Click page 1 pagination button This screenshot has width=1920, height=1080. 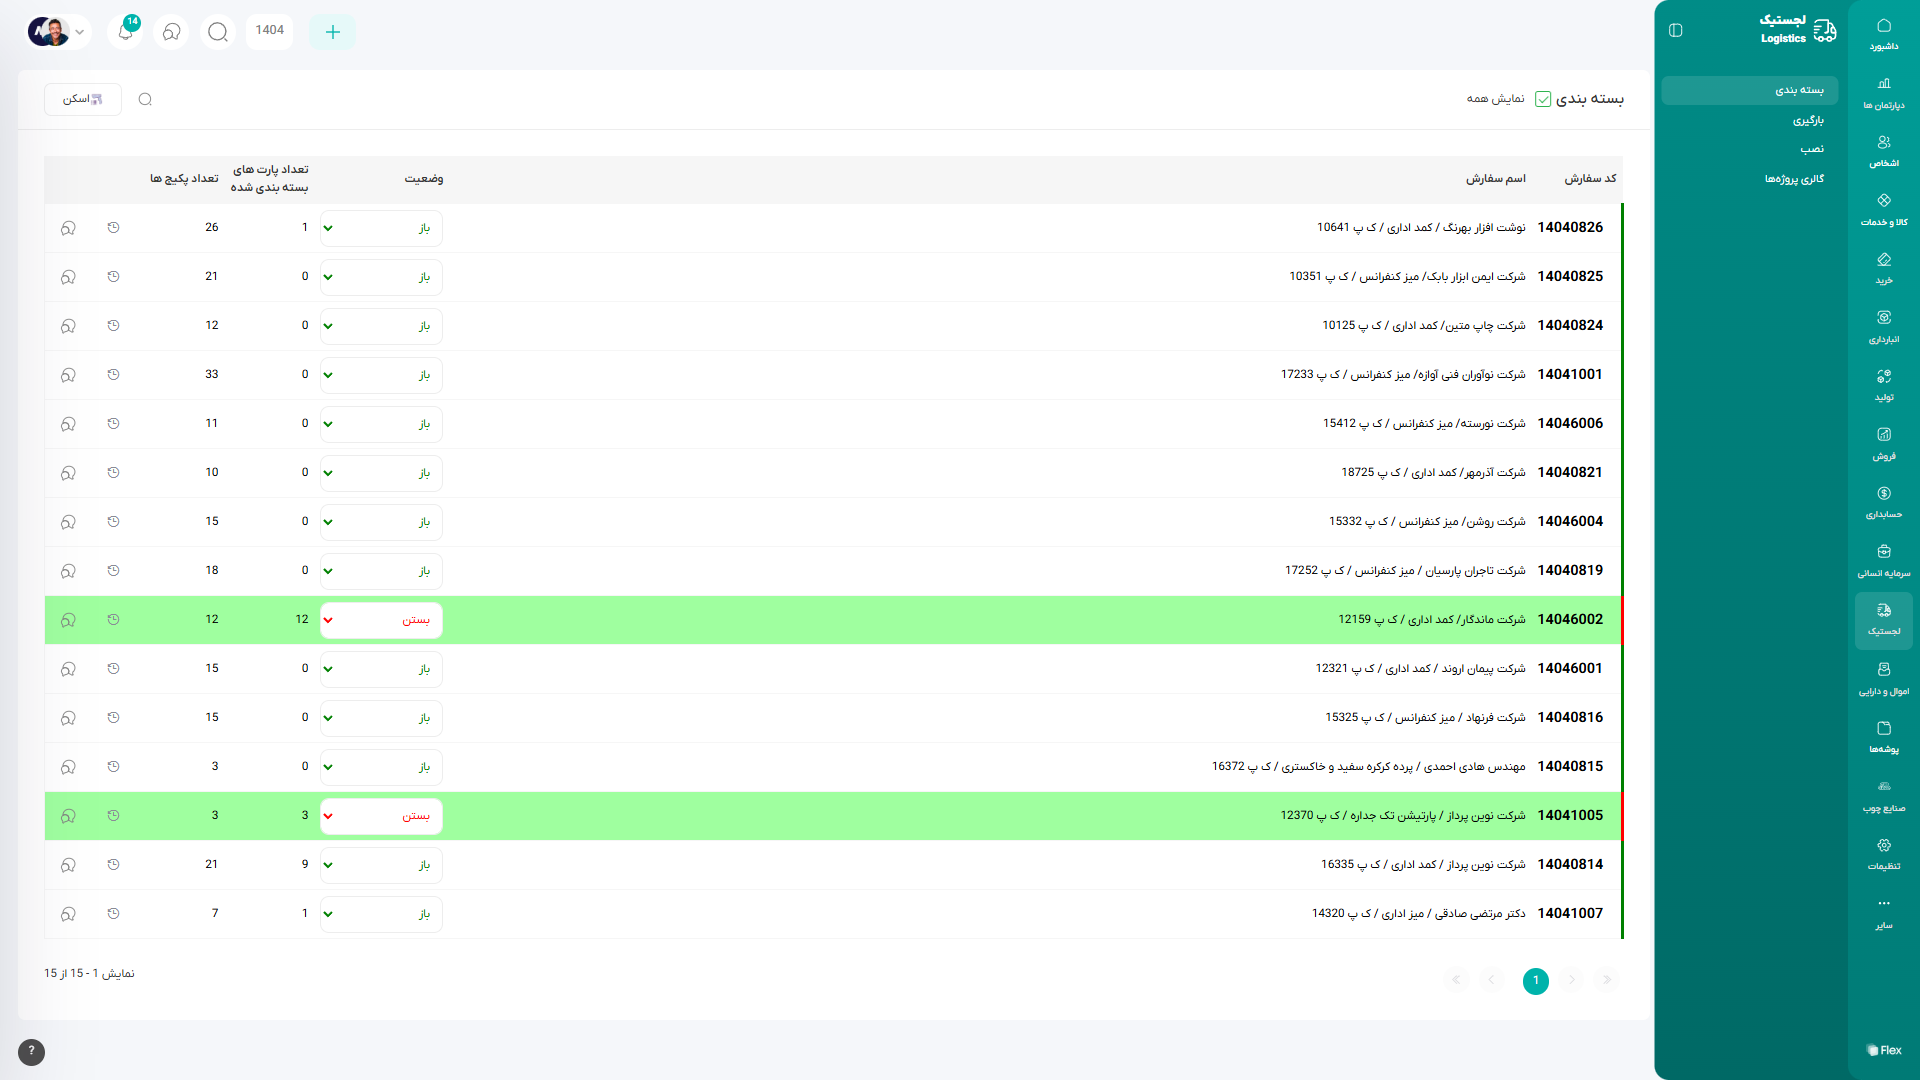pos(1536,981)
